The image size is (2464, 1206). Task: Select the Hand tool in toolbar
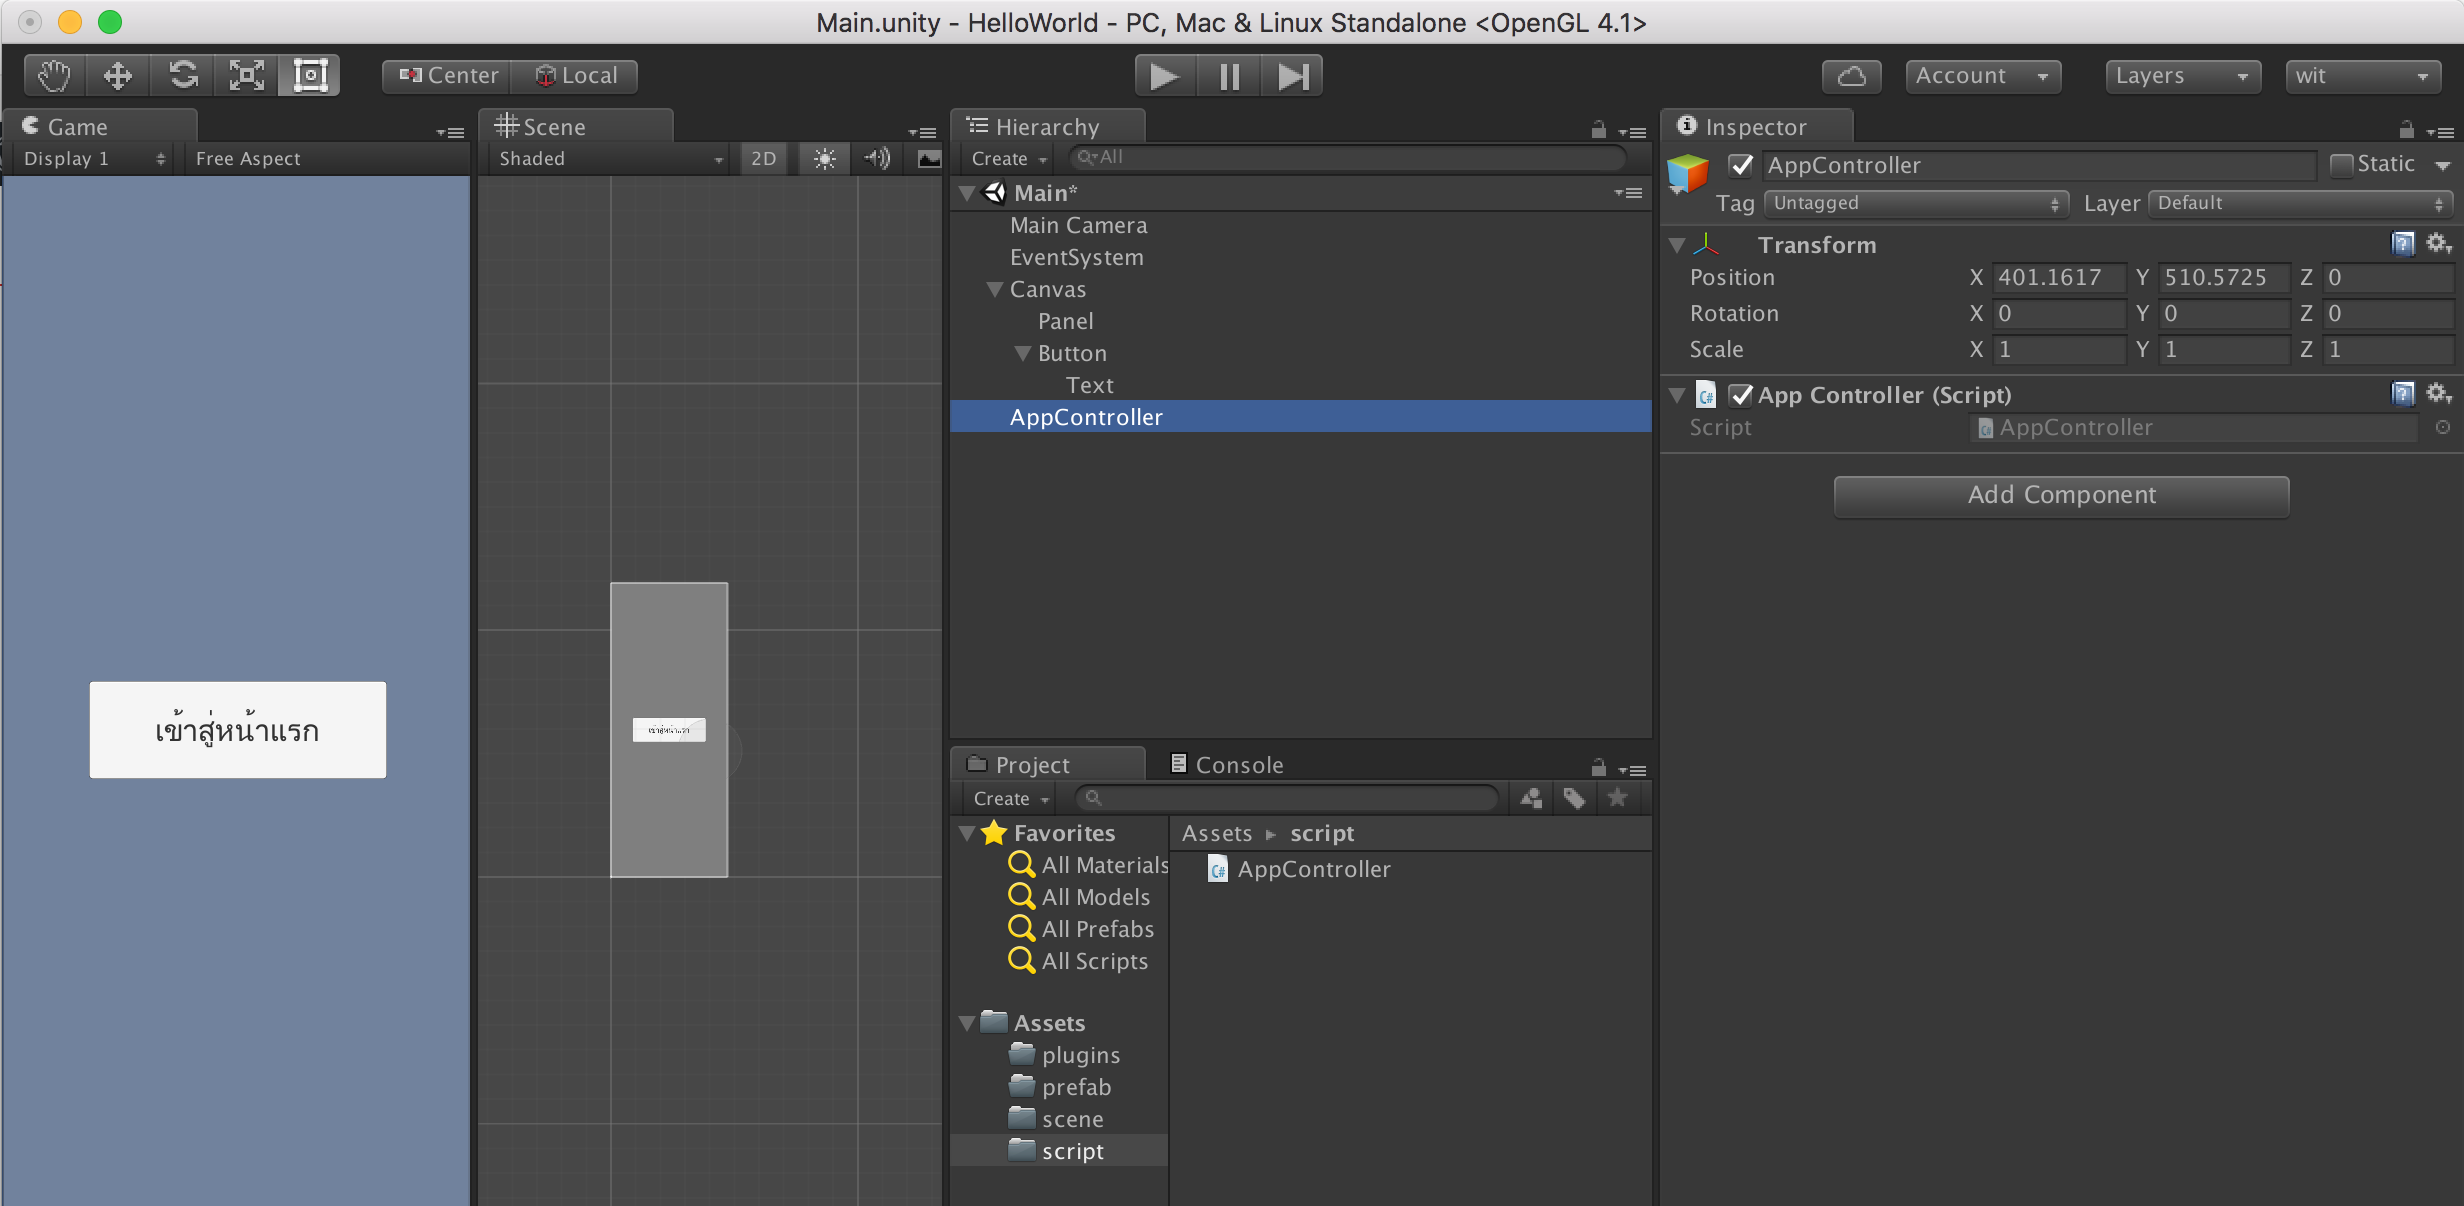click(52, 74)
